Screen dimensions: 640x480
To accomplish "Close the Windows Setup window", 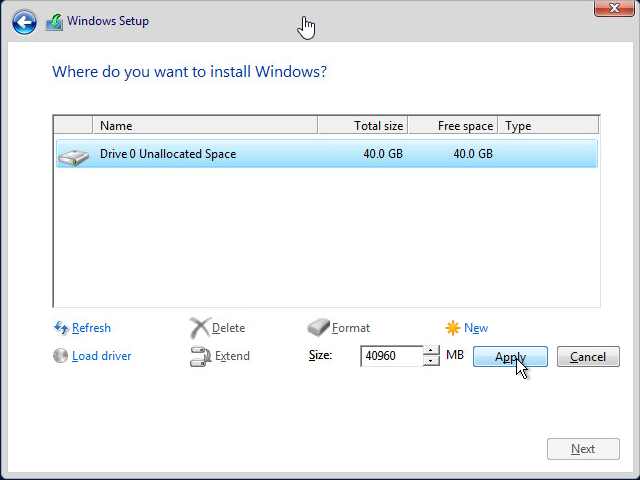I will 610,9.
